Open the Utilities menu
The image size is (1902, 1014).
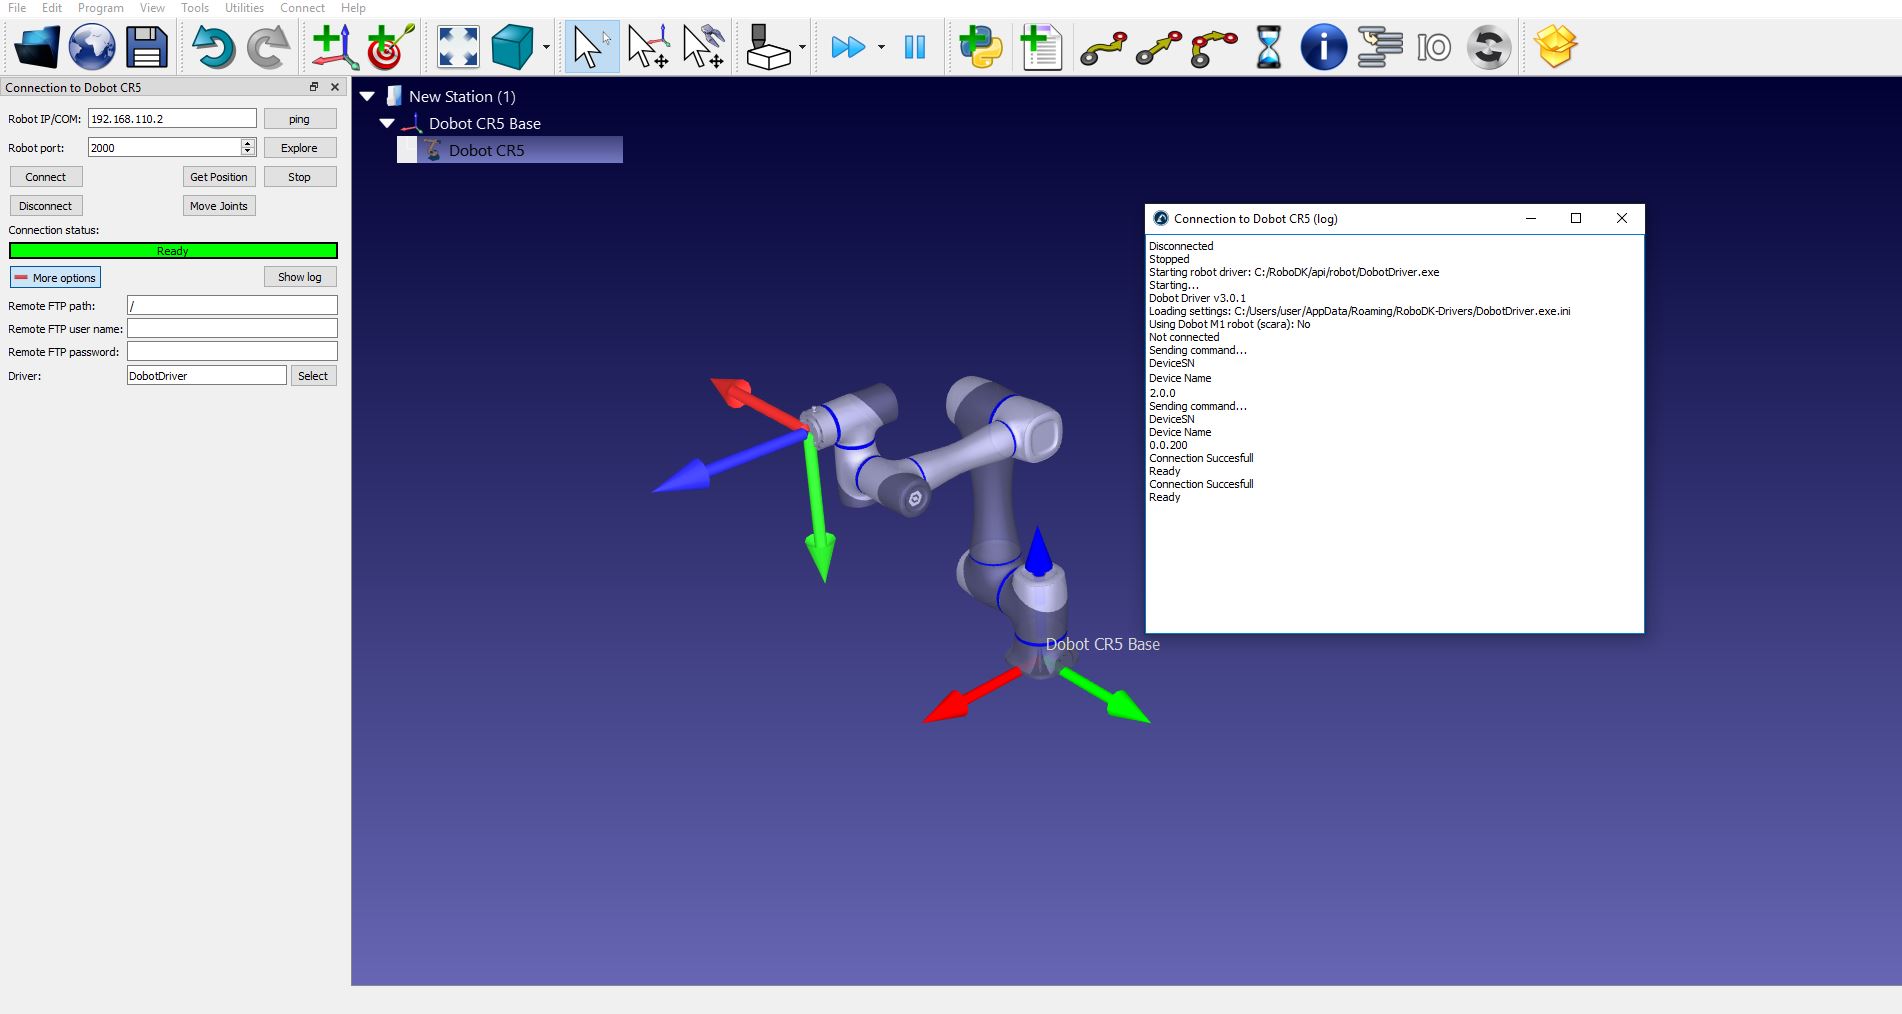pos(244,8)
